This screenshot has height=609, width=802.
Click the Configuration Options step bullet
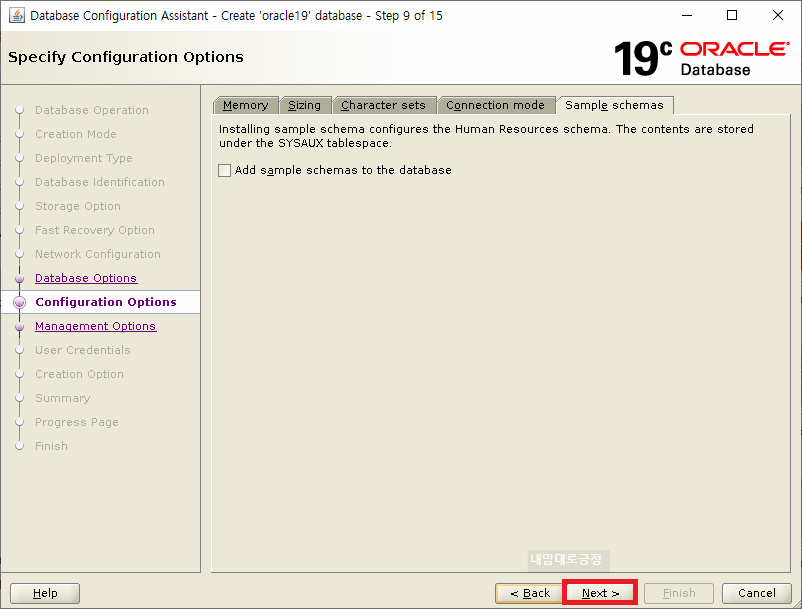19,302
